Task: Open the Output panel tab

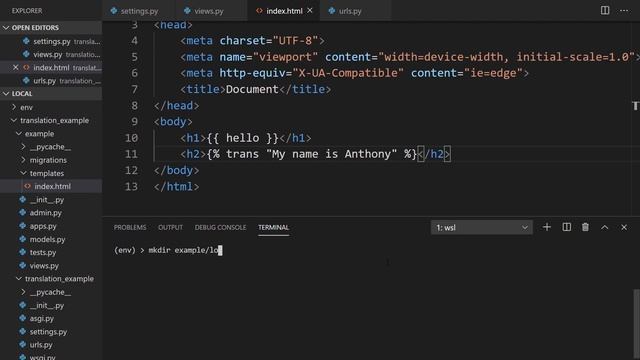Action: coord(170,227)
